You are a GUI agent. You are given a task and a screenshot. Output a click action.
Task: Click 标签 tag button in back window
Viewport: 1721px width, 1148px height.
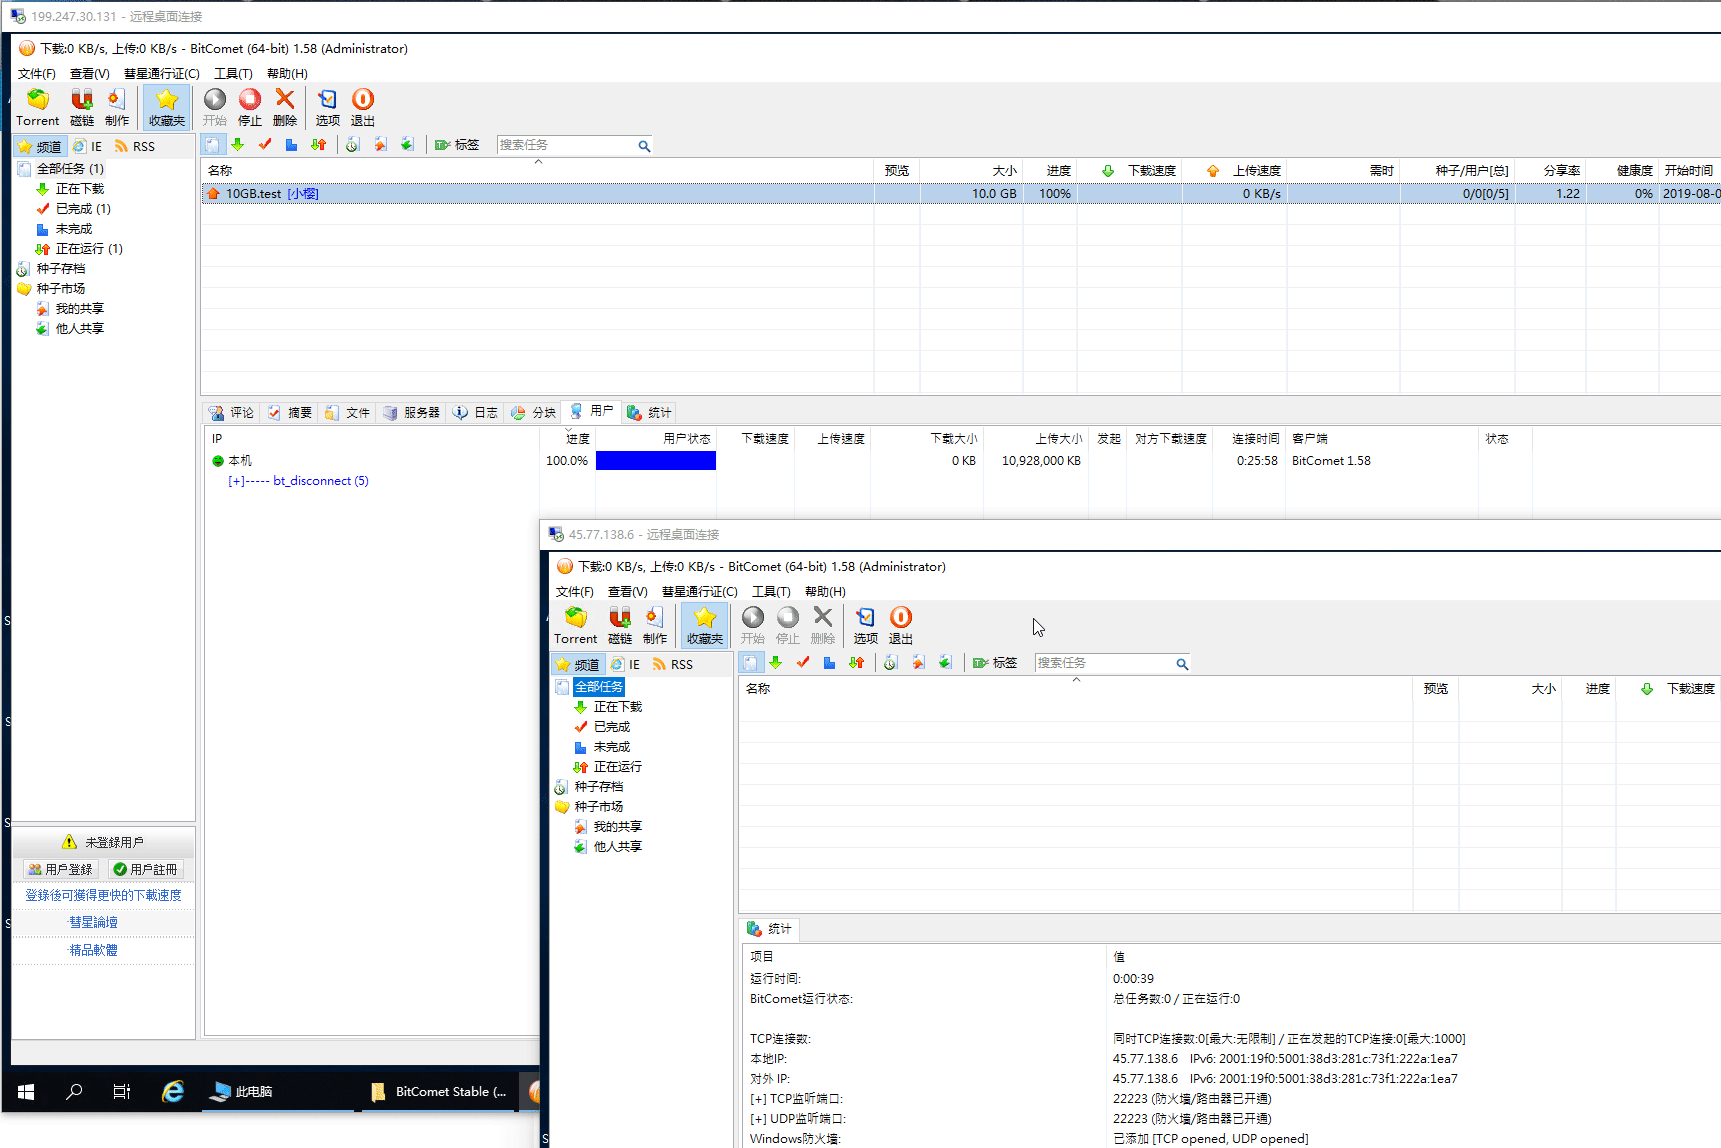457,145
